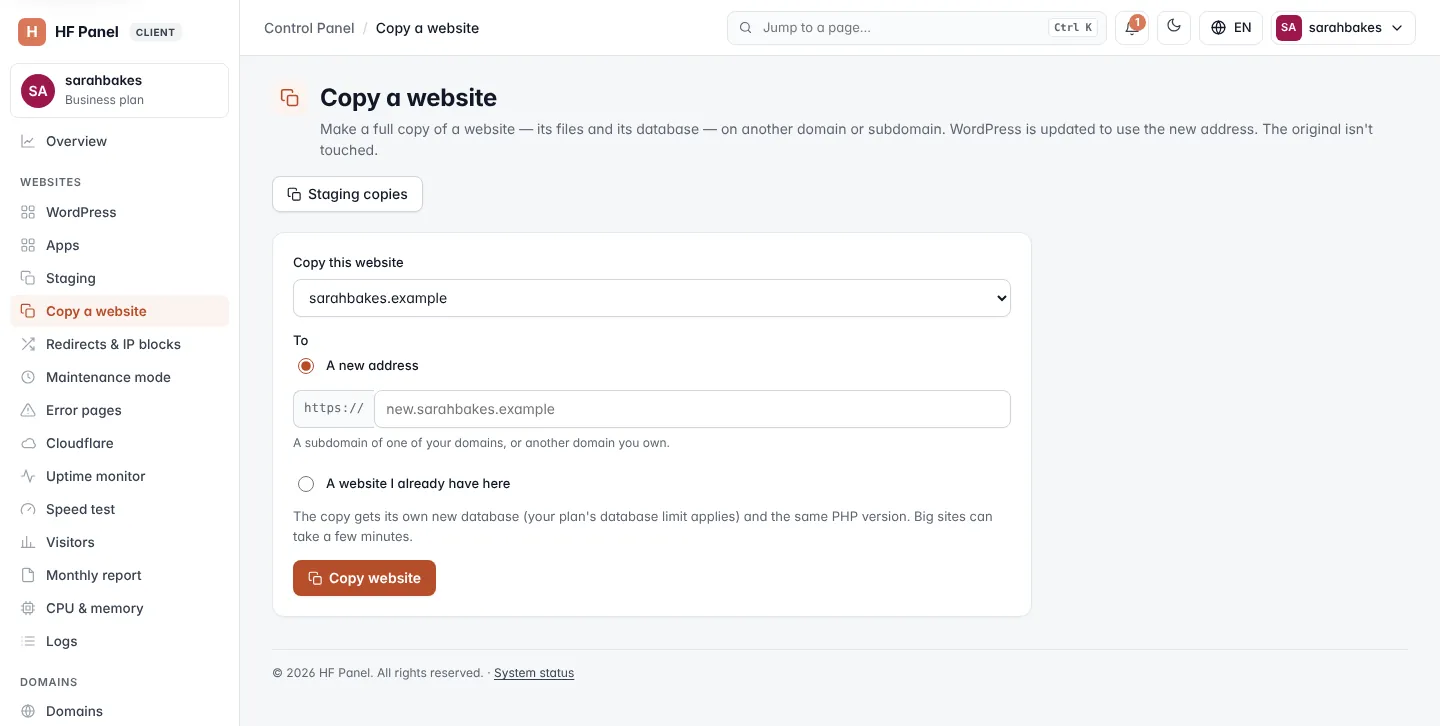
Task: Click the Maintenance mode clock icon
Action: click(28, 377)
